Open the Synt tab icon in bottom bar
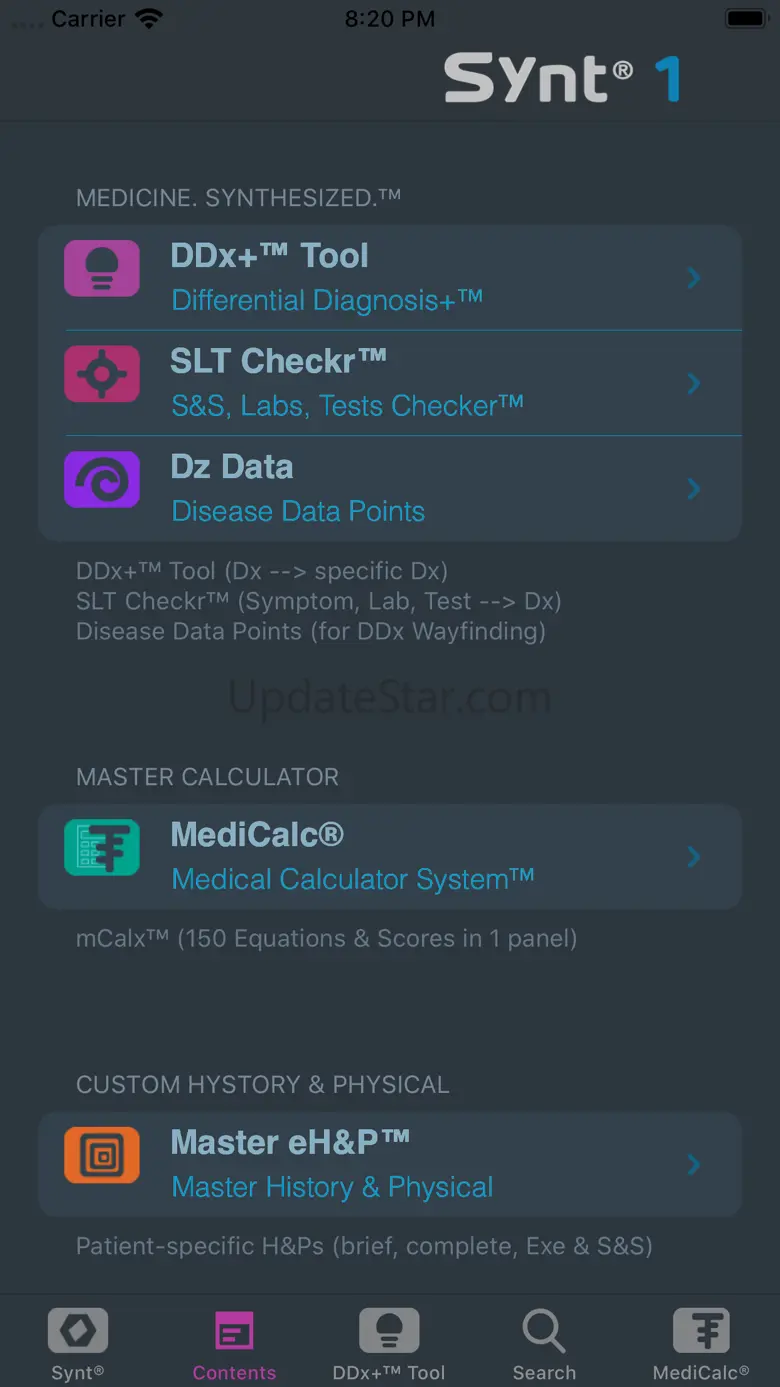This screenshot has height=1387, width=780. [x=78, y=1333]
